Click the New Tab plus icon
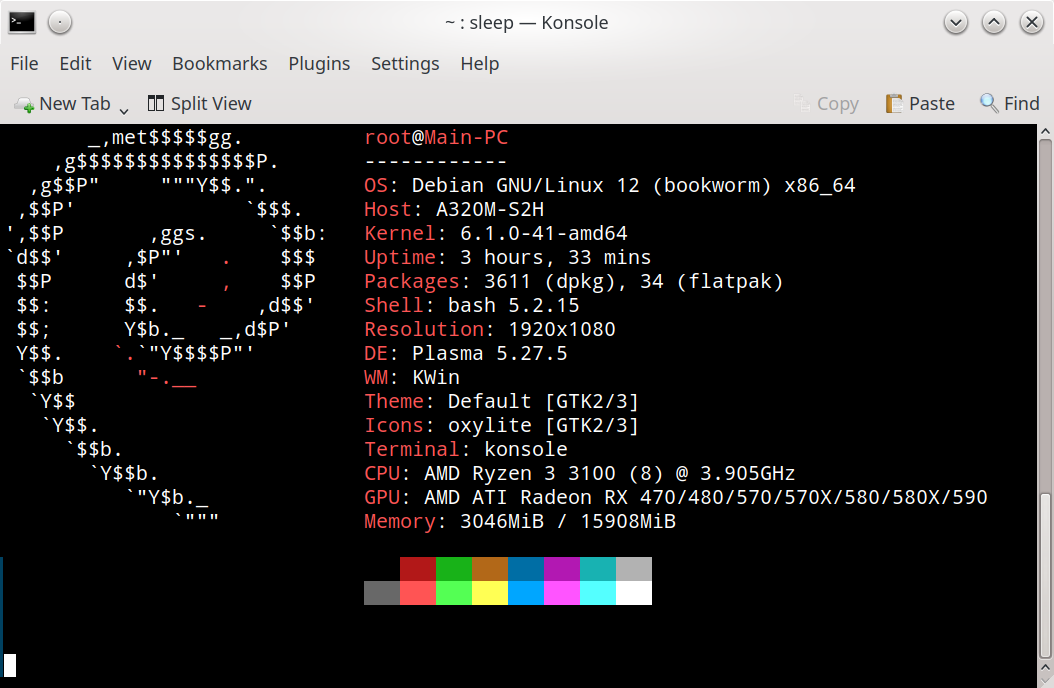 click(24, 104)
